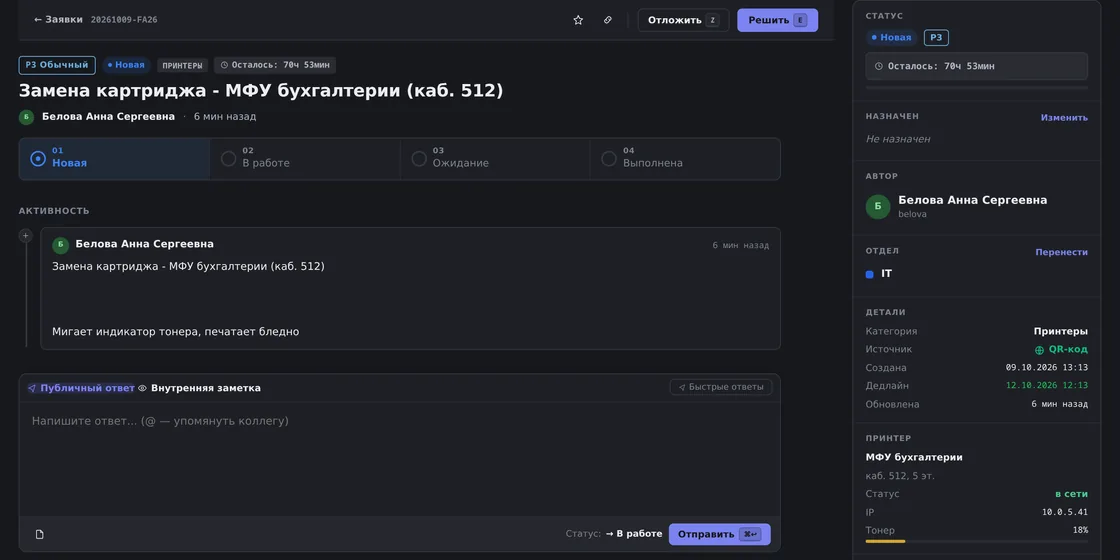The width and height of the screenshot is (1120, 560).
Task: Click the каб. 512, 5 эт. location
Action: 900,476
